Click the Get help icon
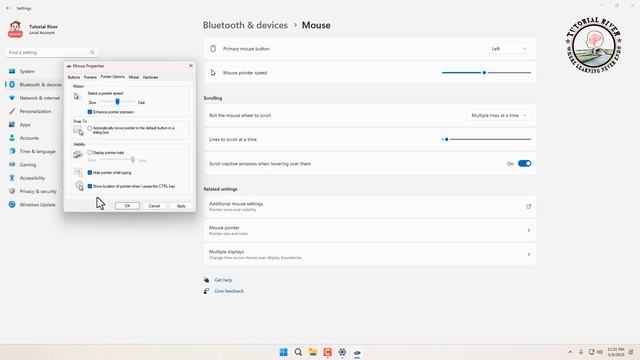Screen dimensions: 640x360 [207, 280]
